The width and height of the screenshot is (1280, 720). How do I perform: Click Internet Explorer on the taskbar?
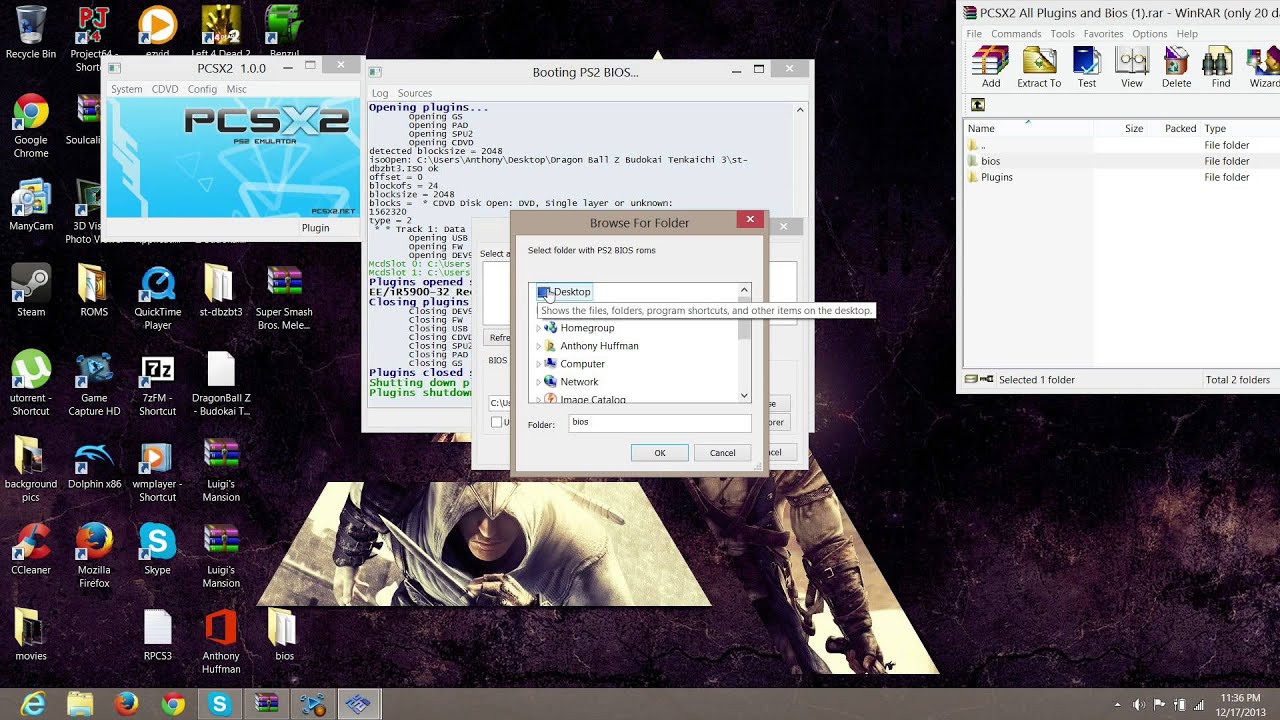click(x=33, y=704)
